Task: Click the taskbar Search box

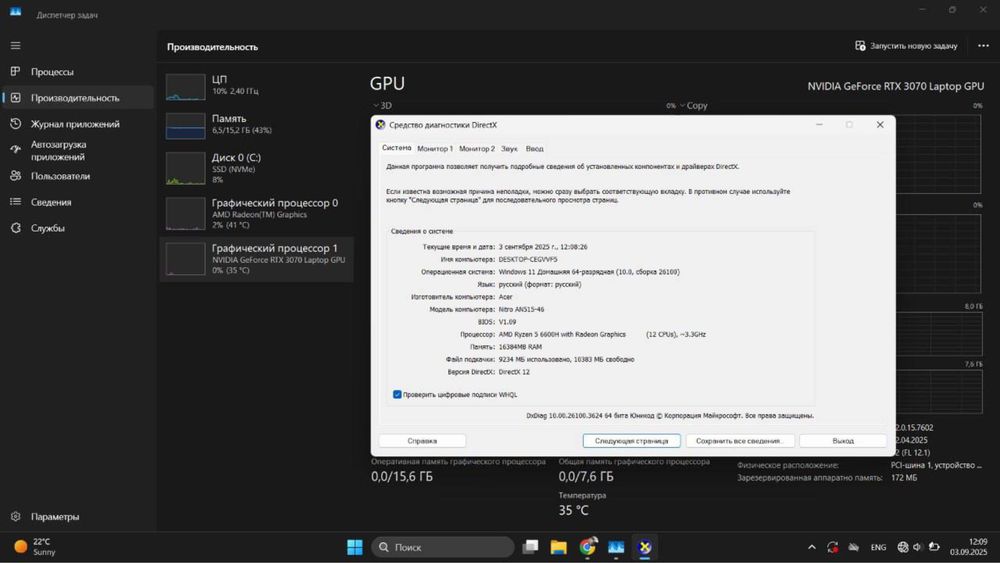Action: (x=443, y=547)
